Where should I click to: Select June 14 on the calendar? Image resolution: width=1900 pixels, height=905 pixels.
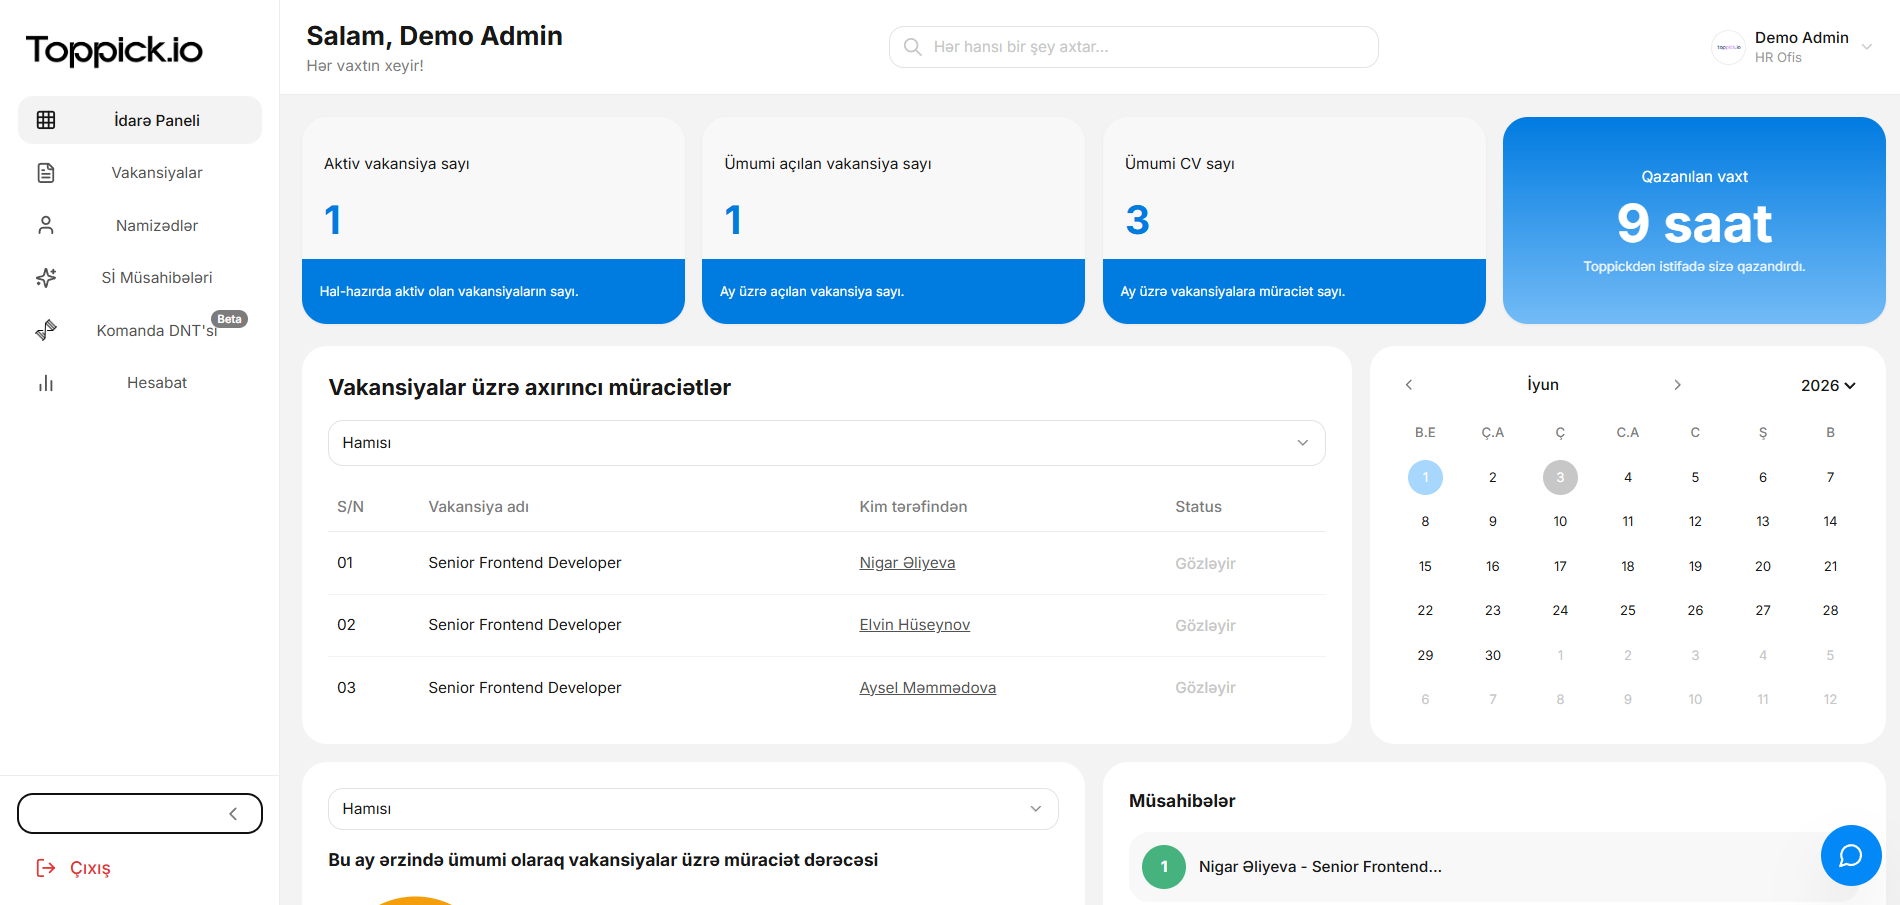[x=1830, y=521]
